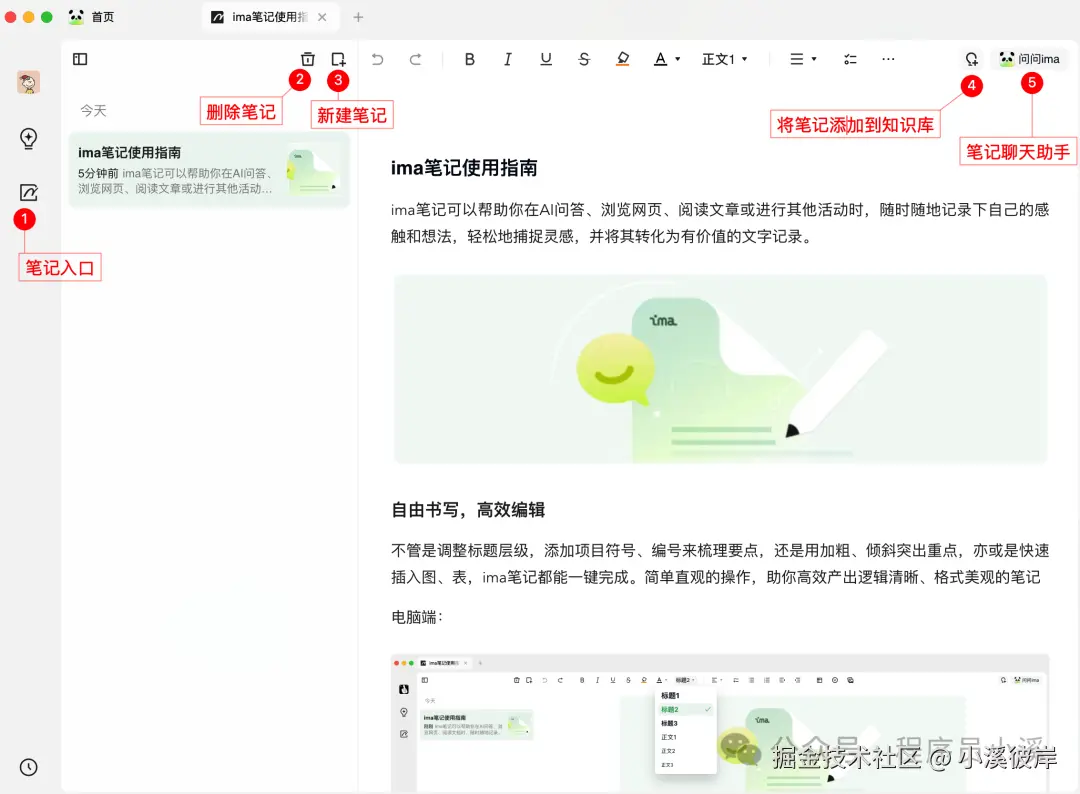This screenshot has height=794, width=1080.
Task: Click the 电脑端 text line
Action: (x=417, y=617)
